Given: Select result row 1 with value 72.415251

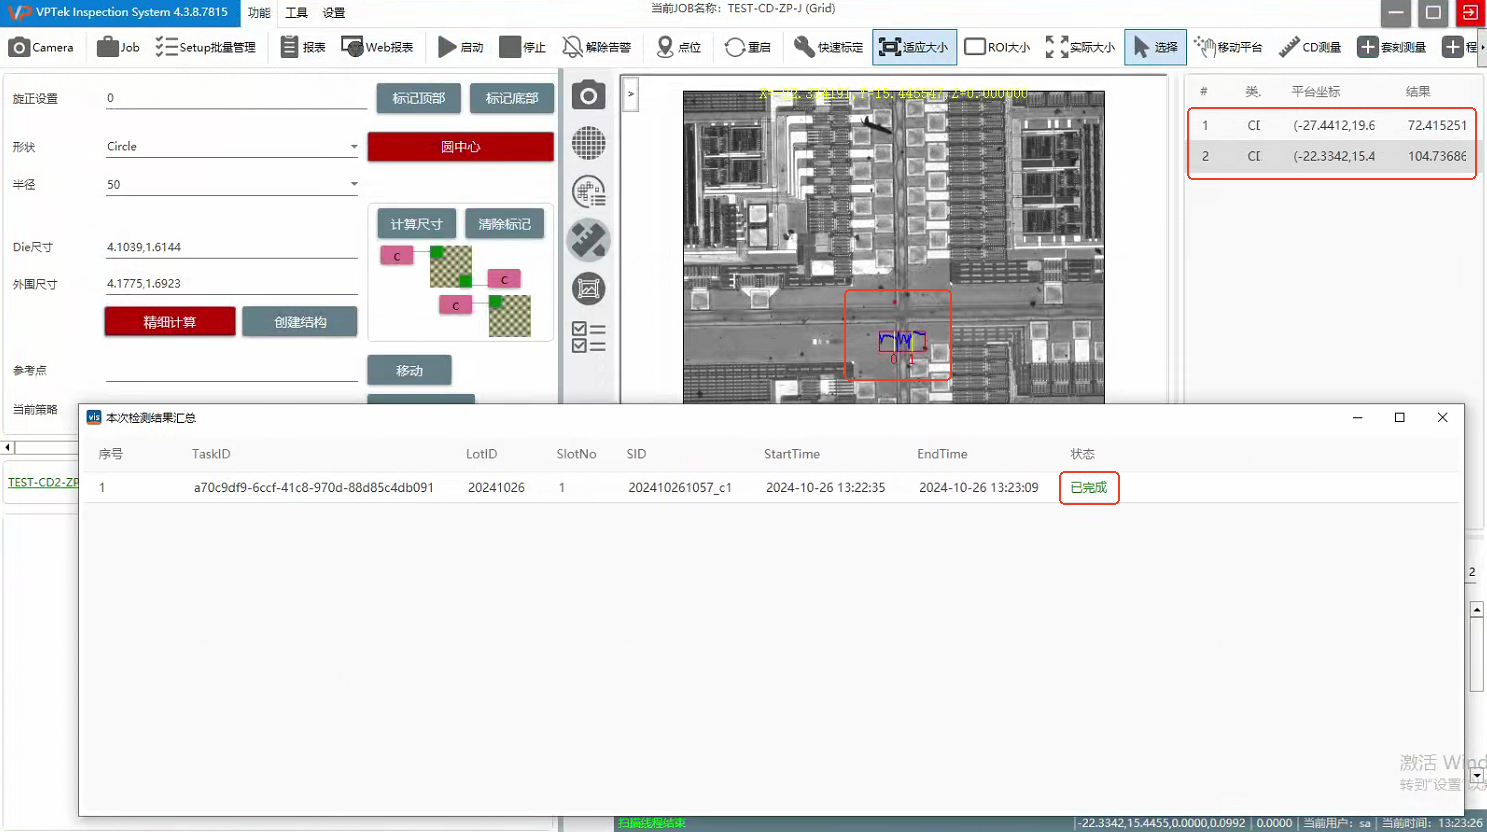Looking at the screenshot, I should pyautogui.click(x=1331, y=125).
